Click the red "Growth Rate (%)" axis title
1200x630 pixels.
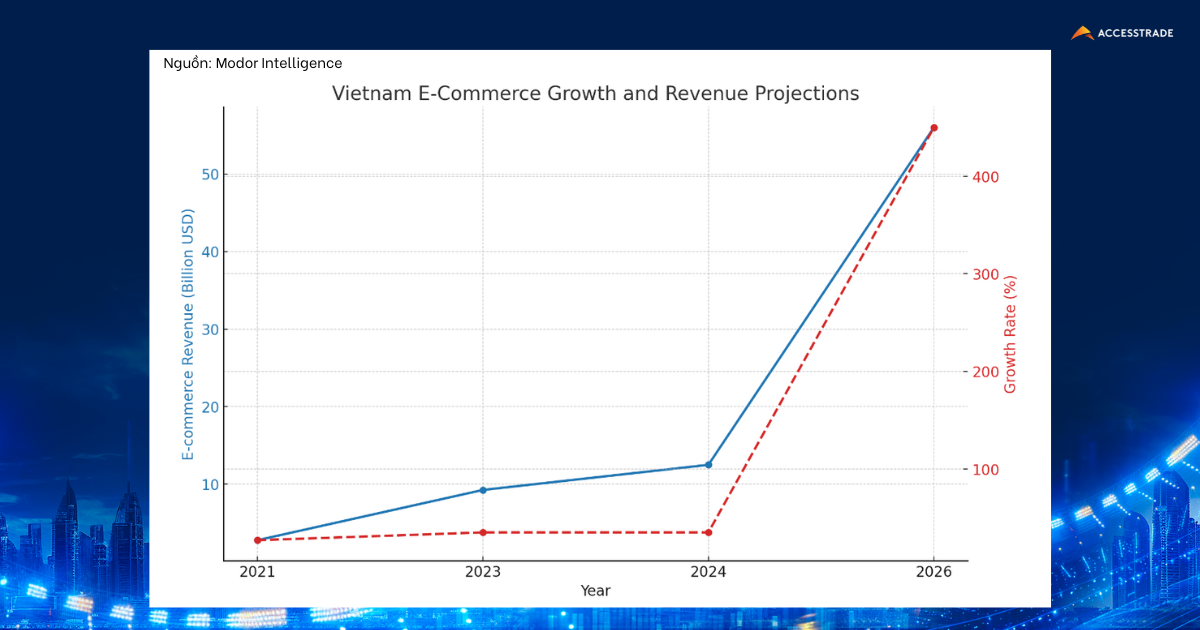tap(1010, 334)
